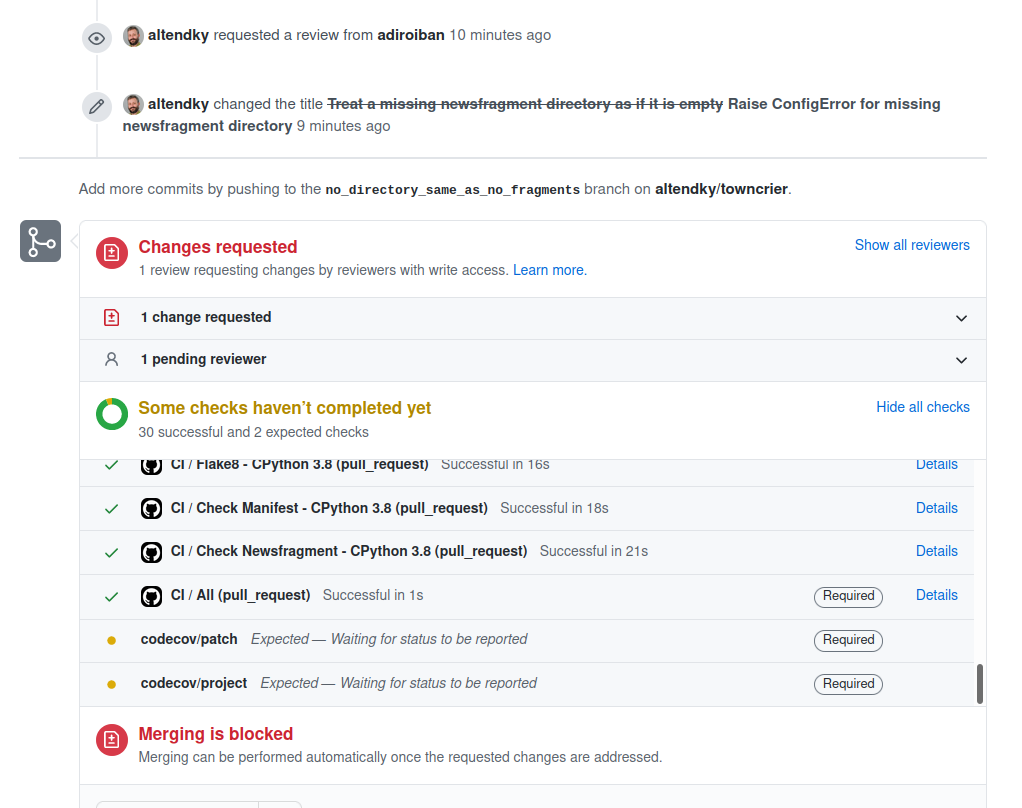
Task: Click the red Merging is blocked icon
Action: (112, 740)
